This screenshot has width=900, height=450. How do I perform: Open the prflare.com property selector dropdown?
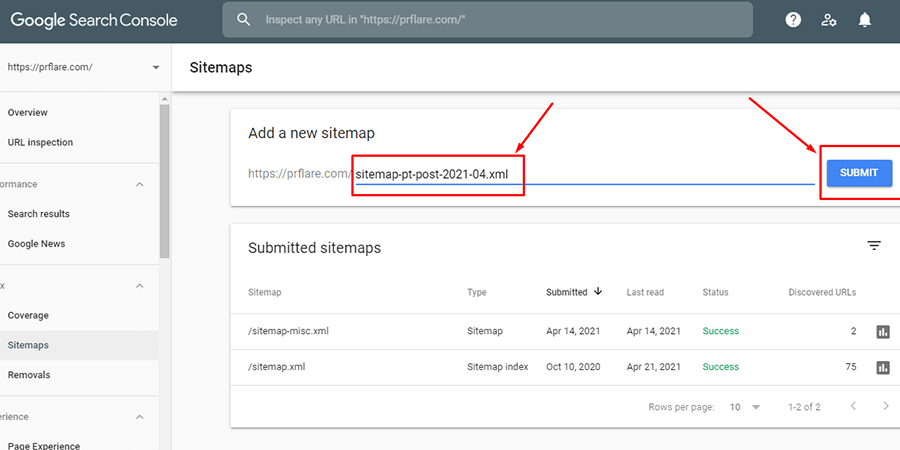pyautogui.click(x=155, y=68)
